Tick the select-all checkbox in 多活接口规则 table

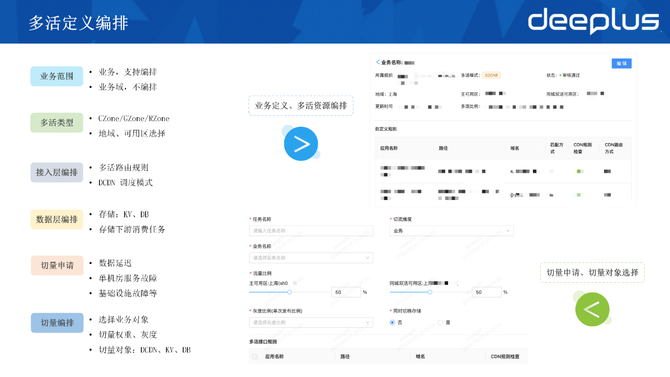[255, 356]
